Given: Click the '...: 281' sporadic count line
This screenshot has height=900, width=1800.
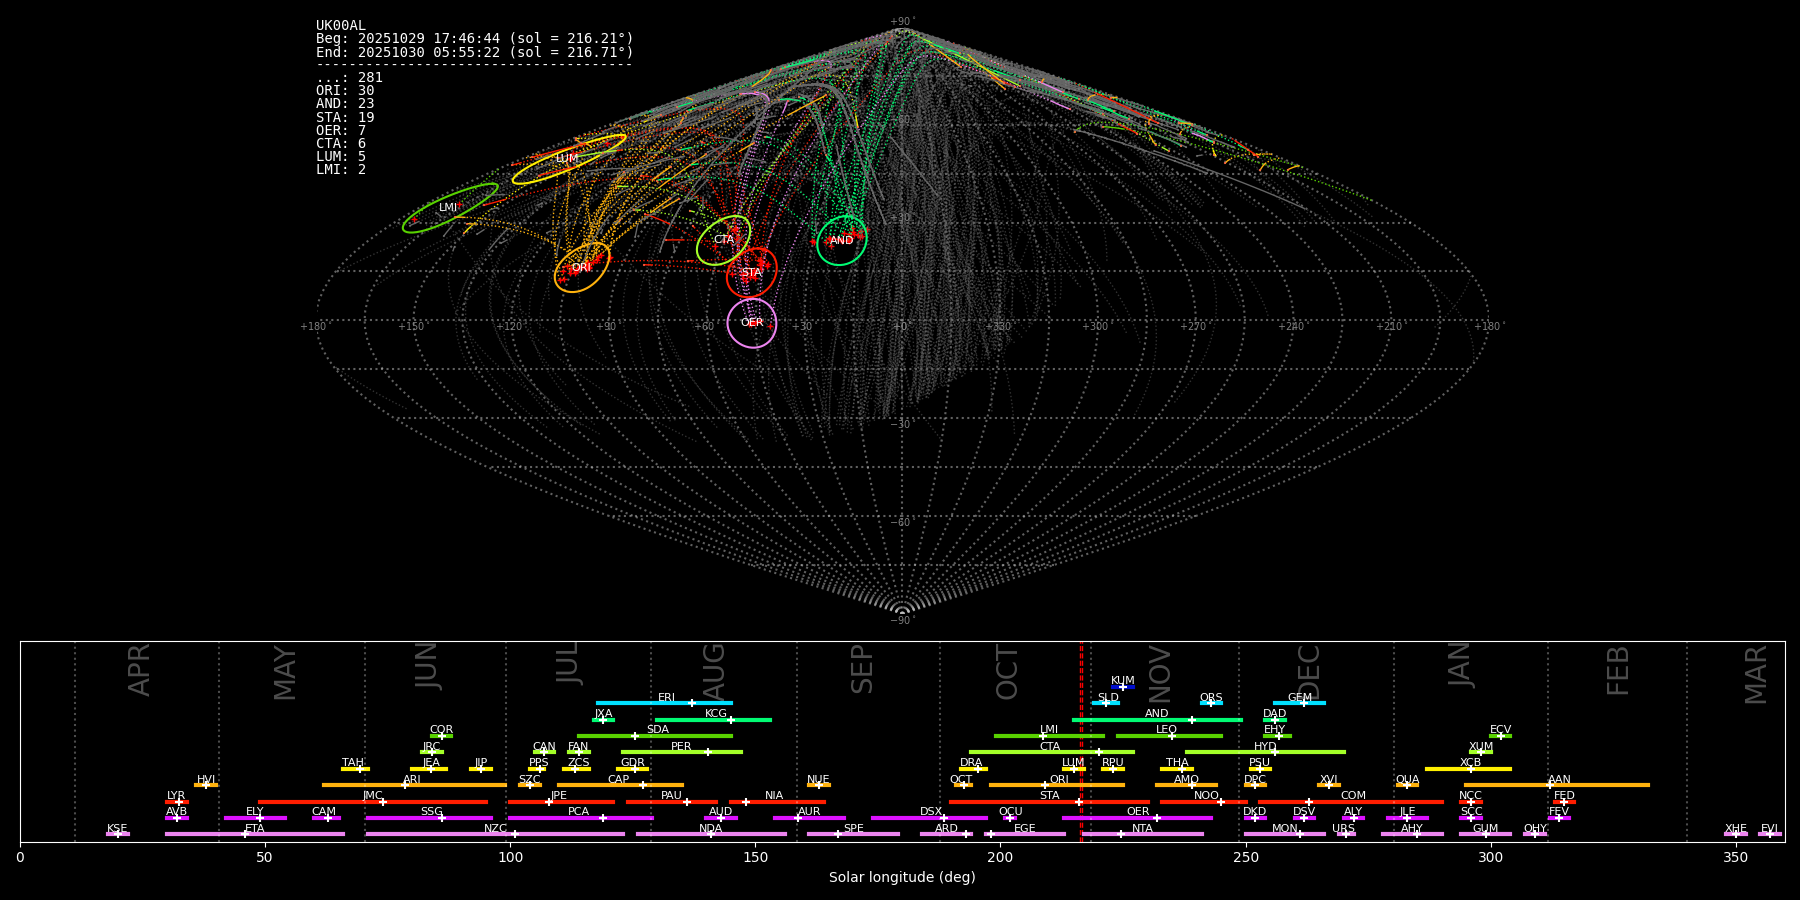Looking at the screenshot, I should (349, 77).
